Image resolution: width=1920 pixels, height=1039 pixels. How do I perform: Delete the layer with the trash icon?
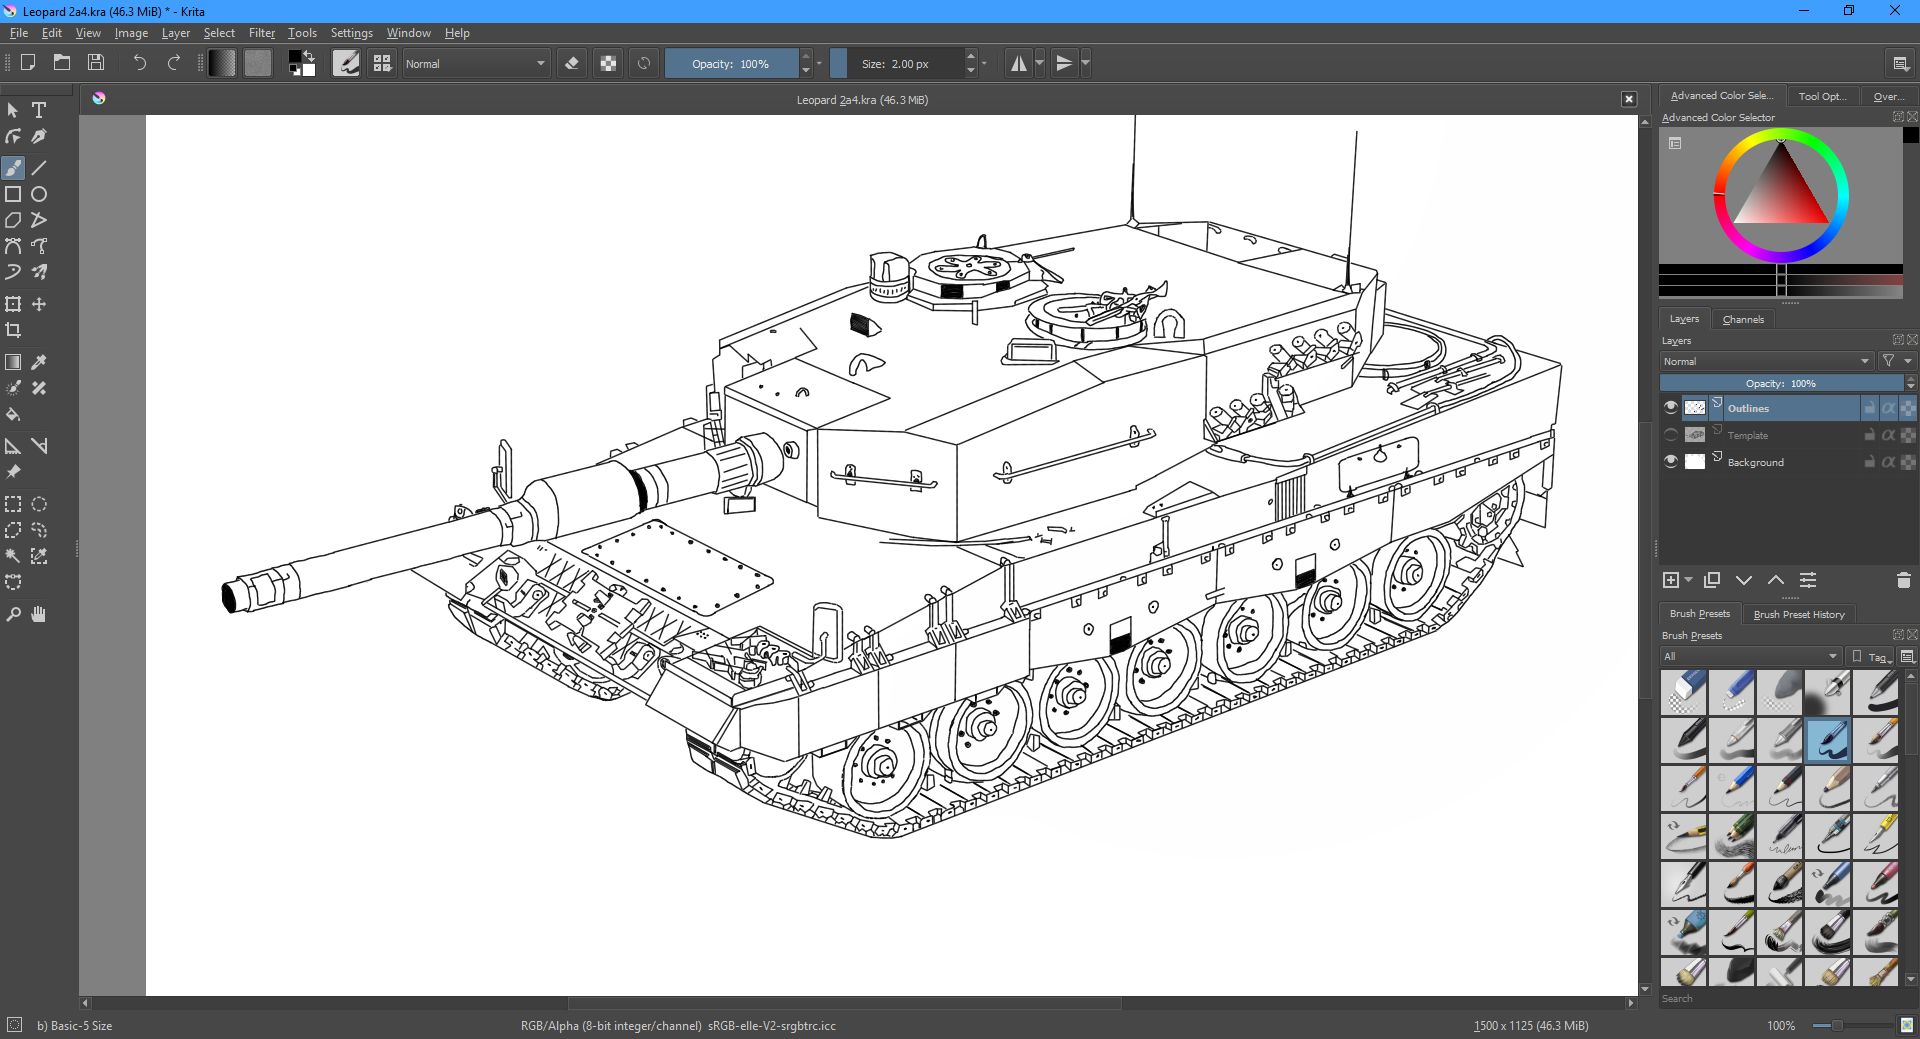[x=1903, y=580]
